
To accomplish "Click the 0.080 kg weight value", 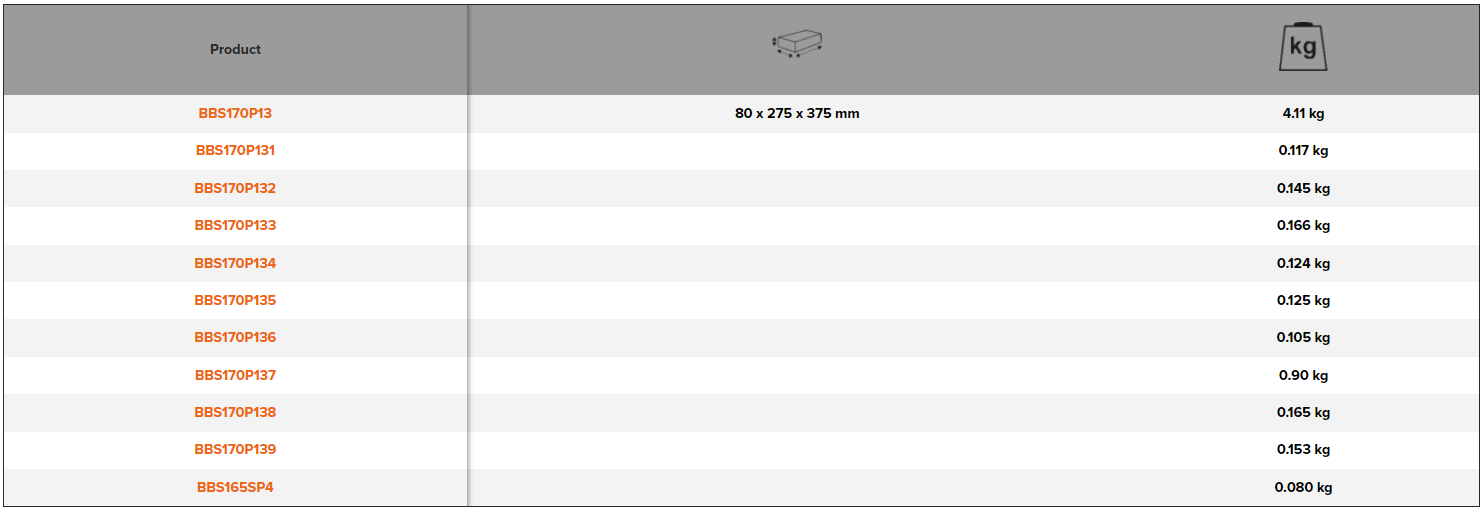I will coord(1303,487).
